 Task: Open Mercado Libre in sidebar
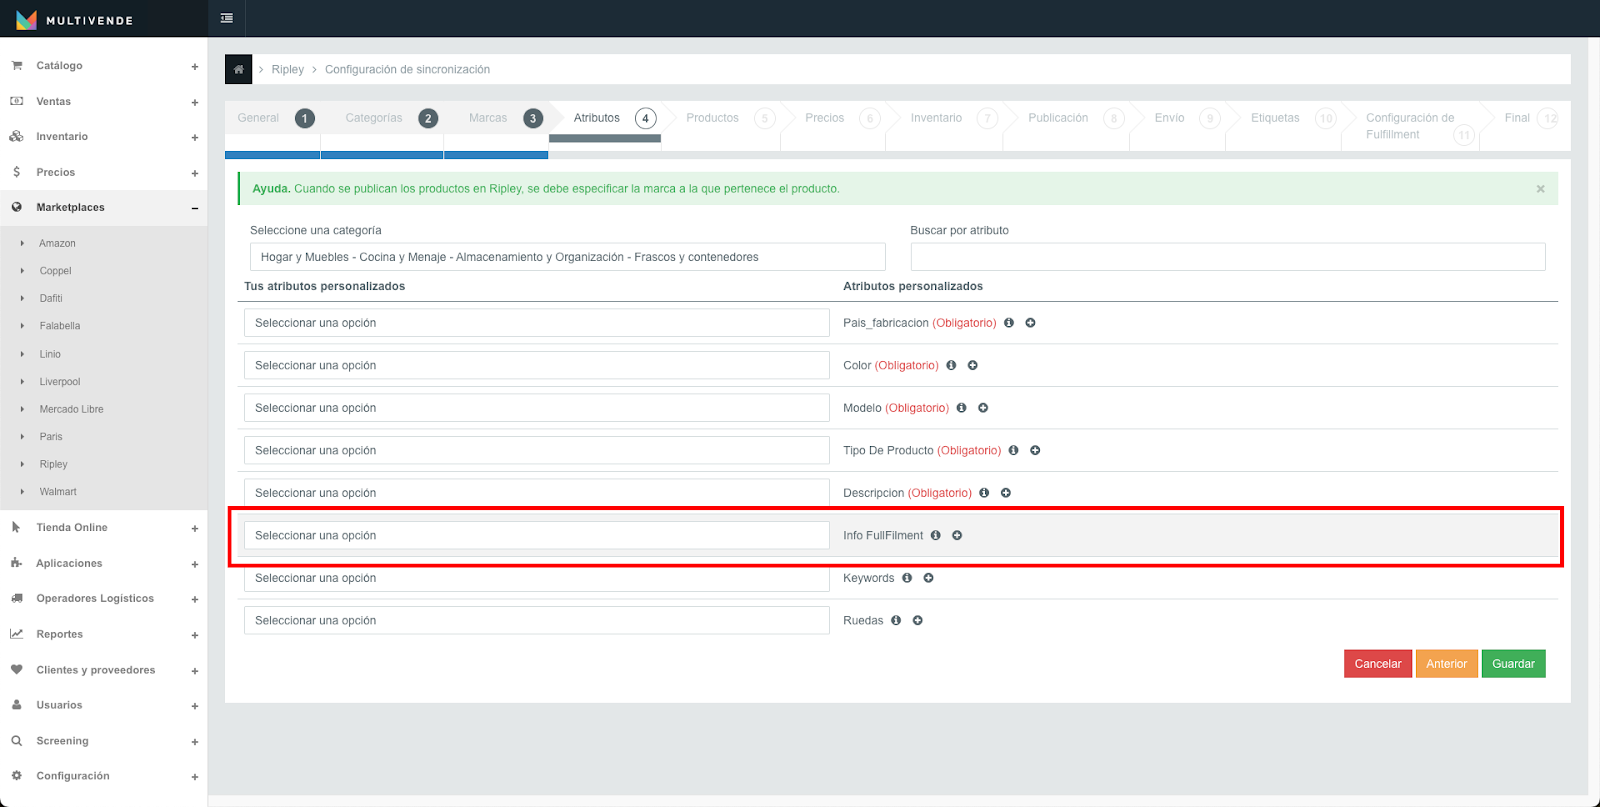71,409
